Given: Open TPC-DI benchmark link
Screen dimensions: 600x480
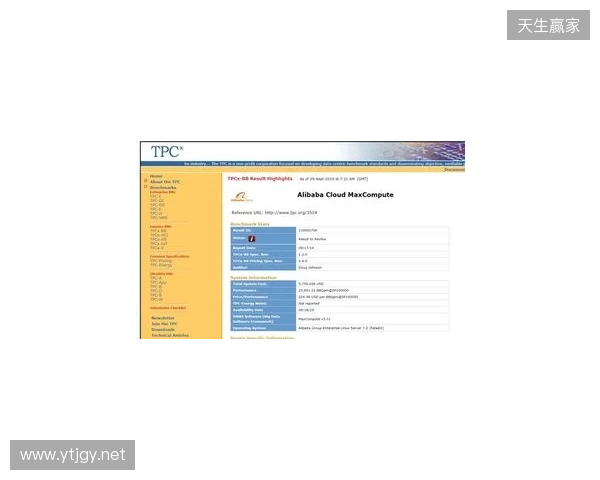Looking at the screenshot, I should pos(157,201).
